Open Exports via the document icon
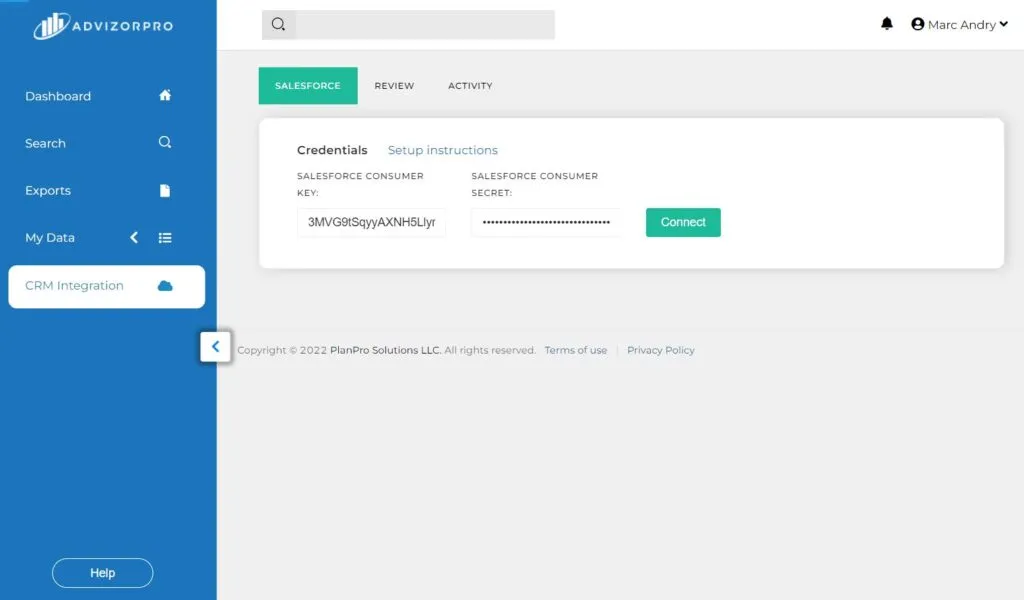The image size is (1024, 600). click(x=165, y=190)
